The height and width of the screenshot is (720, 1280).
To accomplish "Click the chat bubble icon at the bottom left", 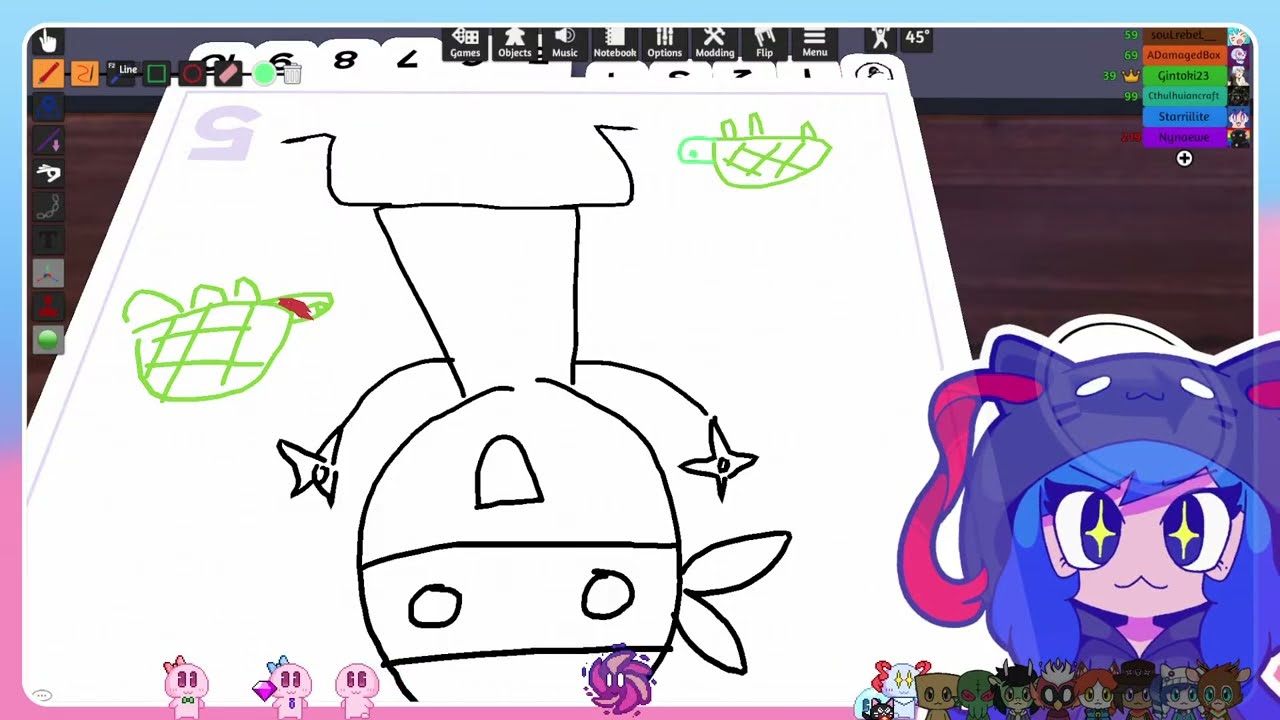I will [x=42, y=695].
